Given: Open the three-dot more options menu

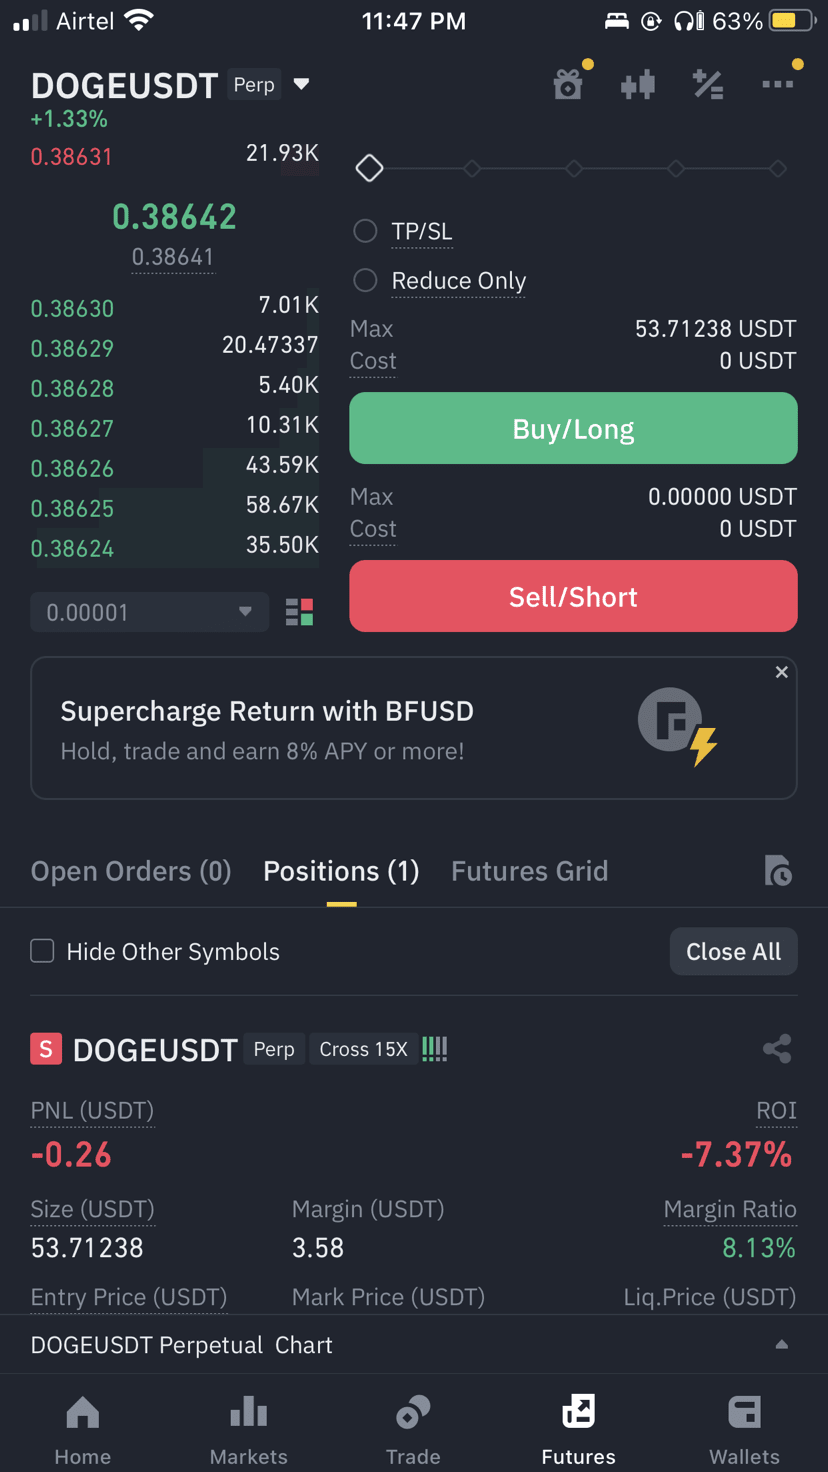Looking at the screenshot, I should coord(777,85).
